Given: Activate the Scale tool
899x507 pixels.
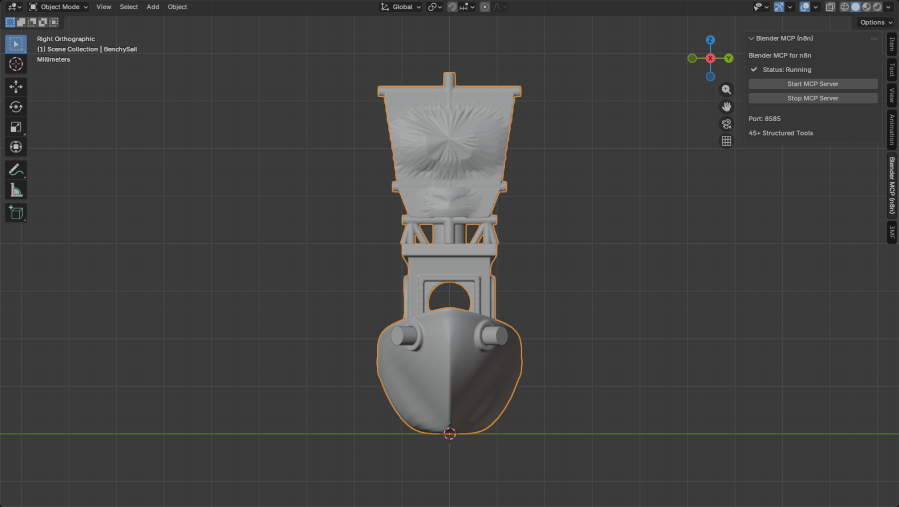Looking at the screenshot, I should tap(15, 127).
